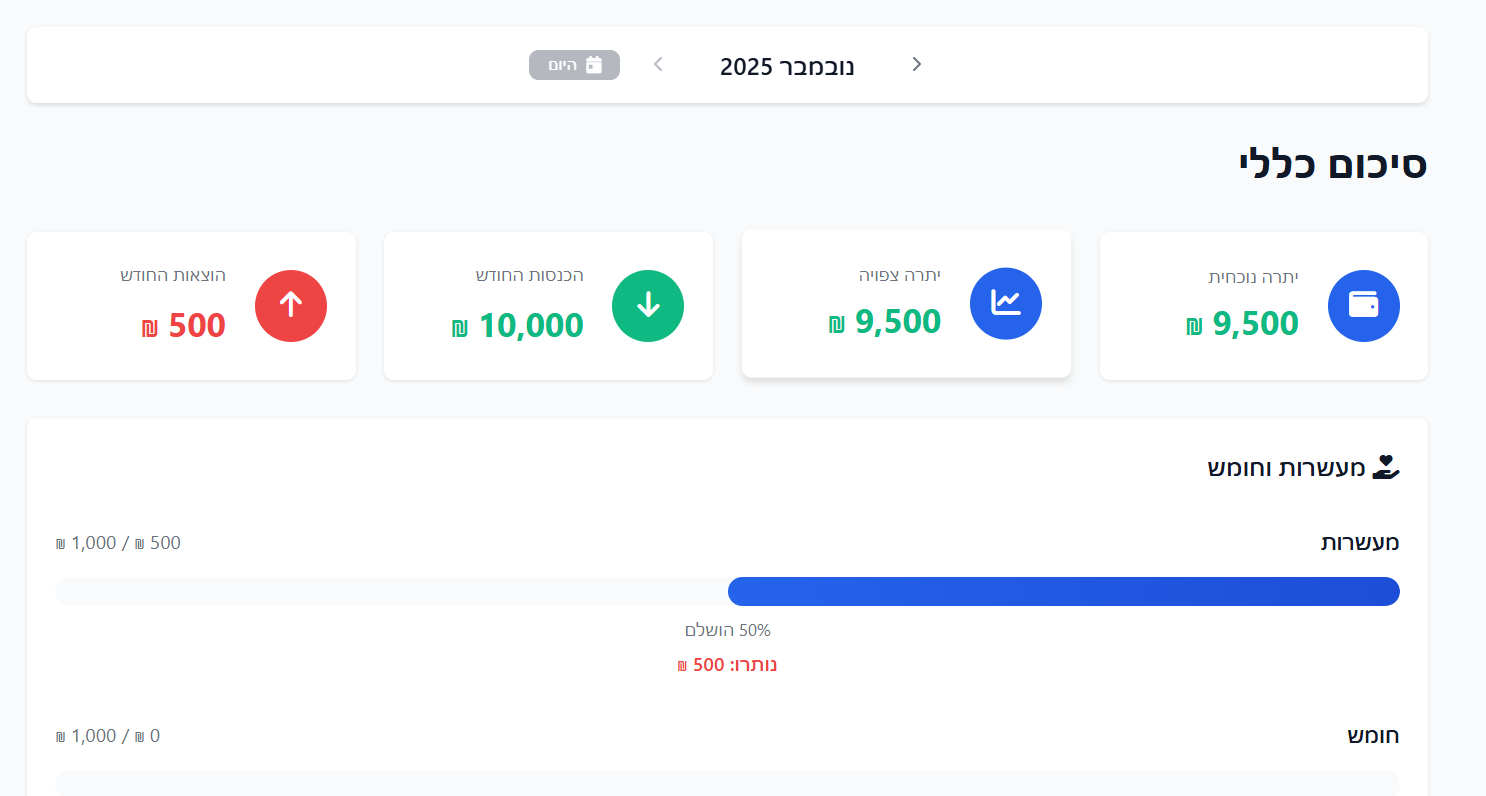Viewport: 1486px width, 796px height.
Task: Select the חומש row label
Action: [1372, 736]
